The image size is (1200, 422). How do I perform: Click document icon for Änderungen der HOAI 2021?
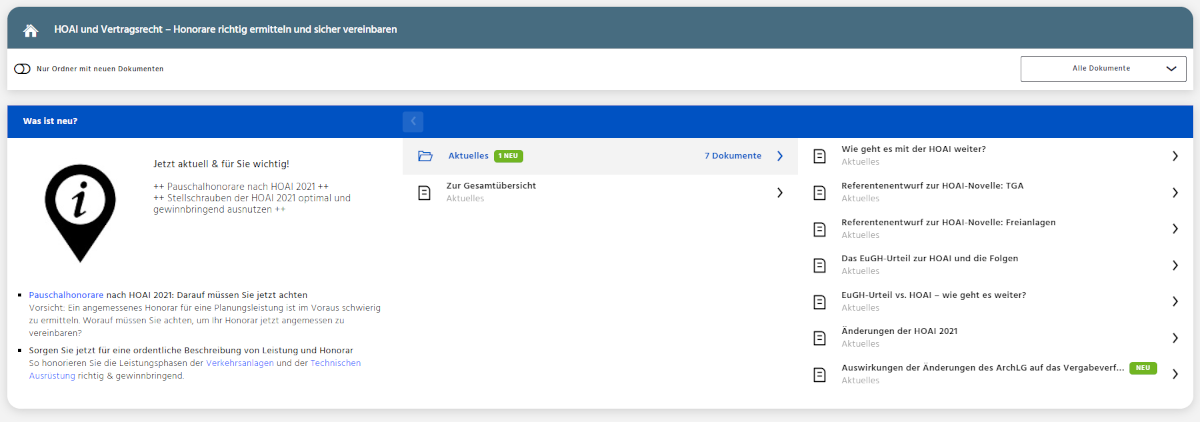pos(820,338)
